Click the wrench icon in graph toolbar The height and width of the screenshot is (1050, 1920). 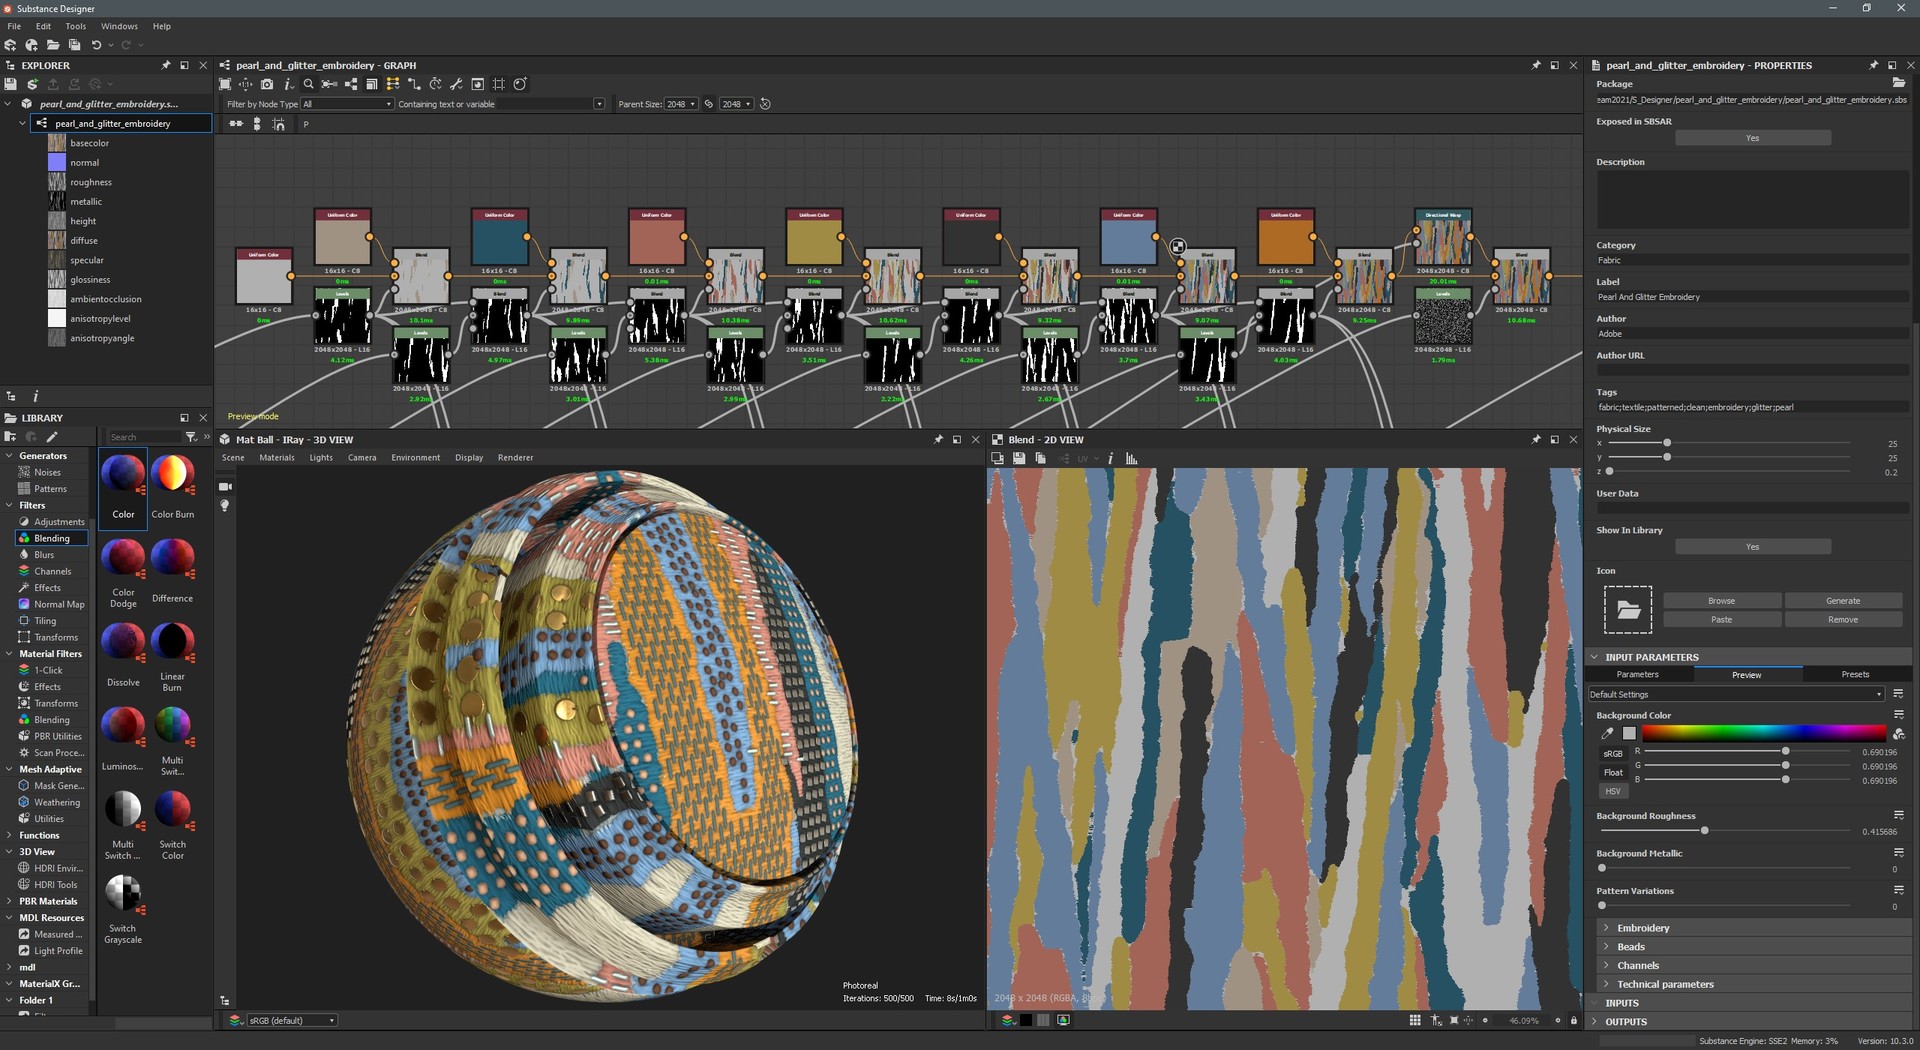456,84
